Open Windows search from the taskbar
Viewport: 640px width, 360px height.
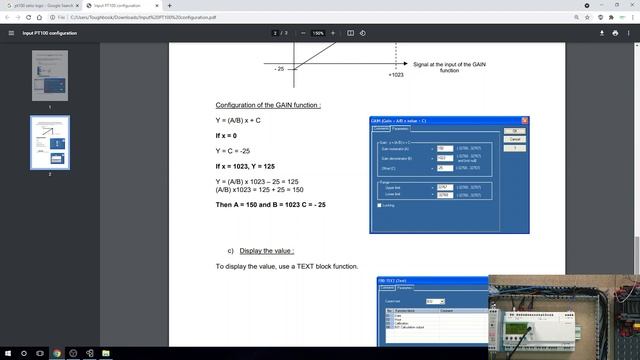click(24, 353)
